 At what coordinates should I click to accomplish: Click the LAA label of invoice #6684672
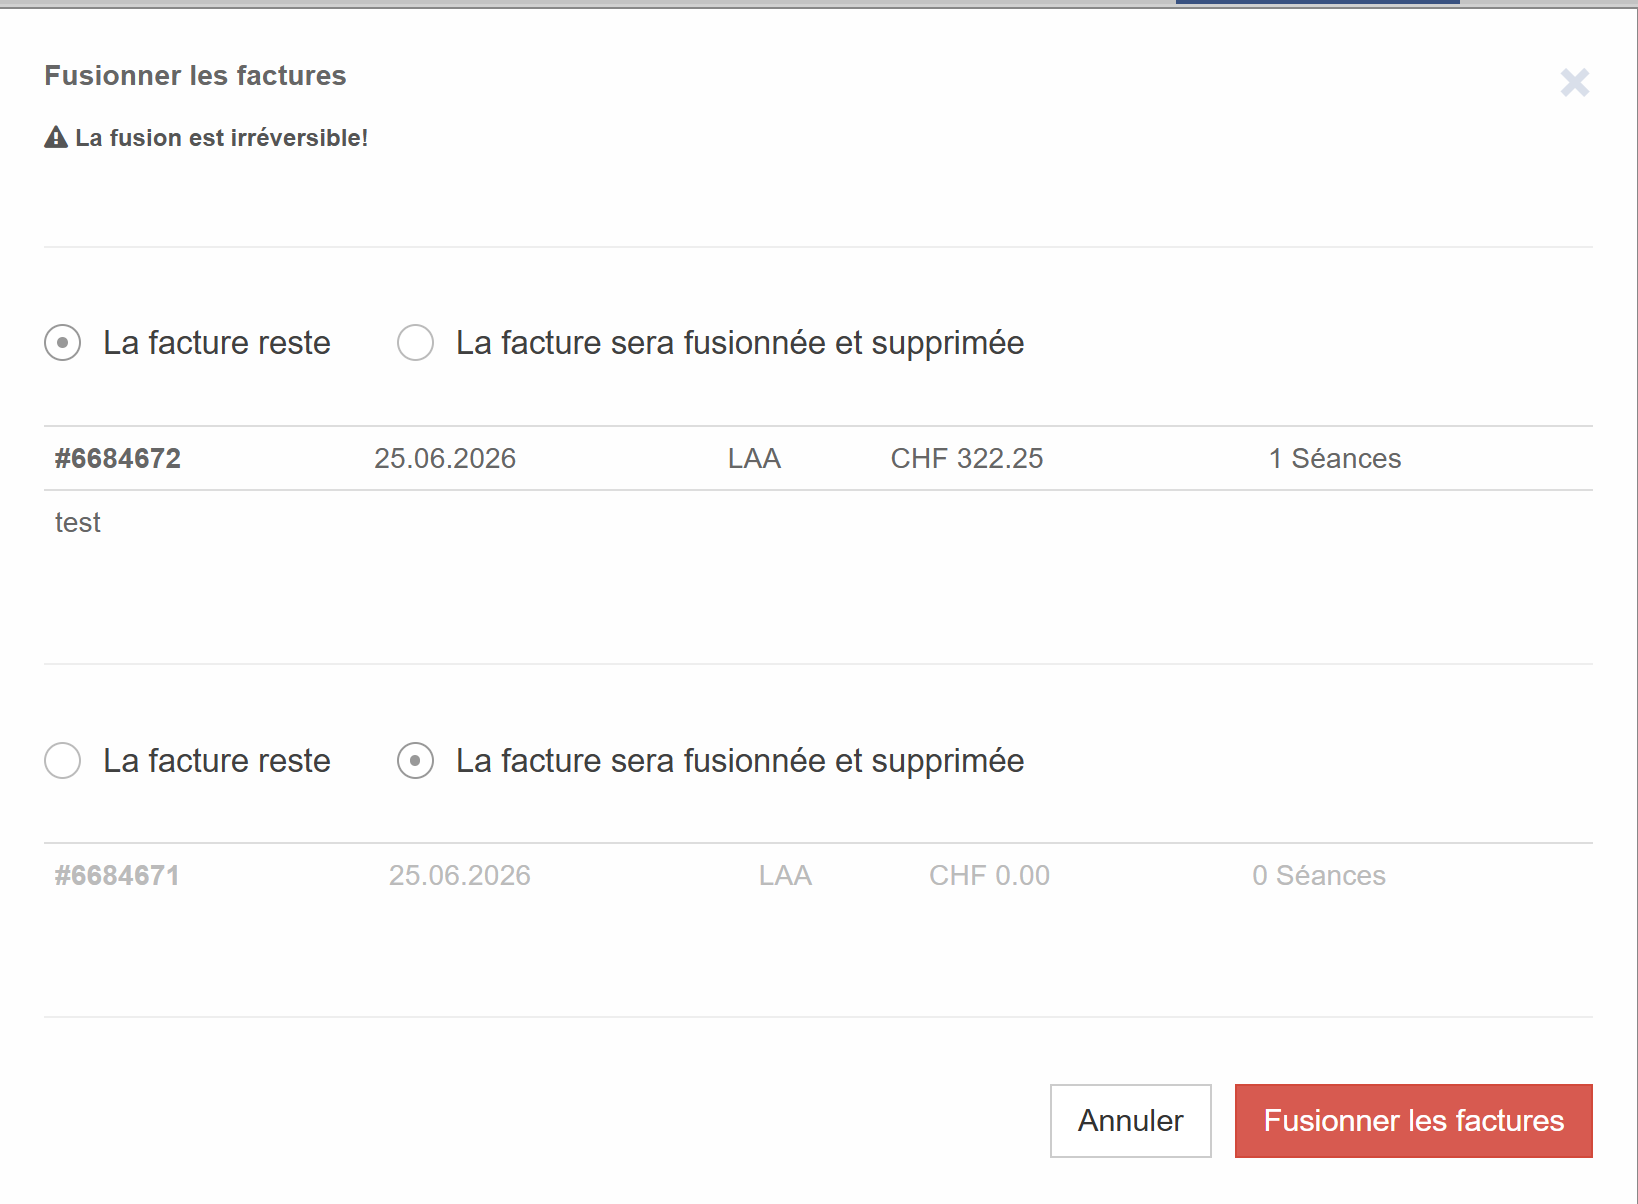pyautogui.click(x=754, y=458)
